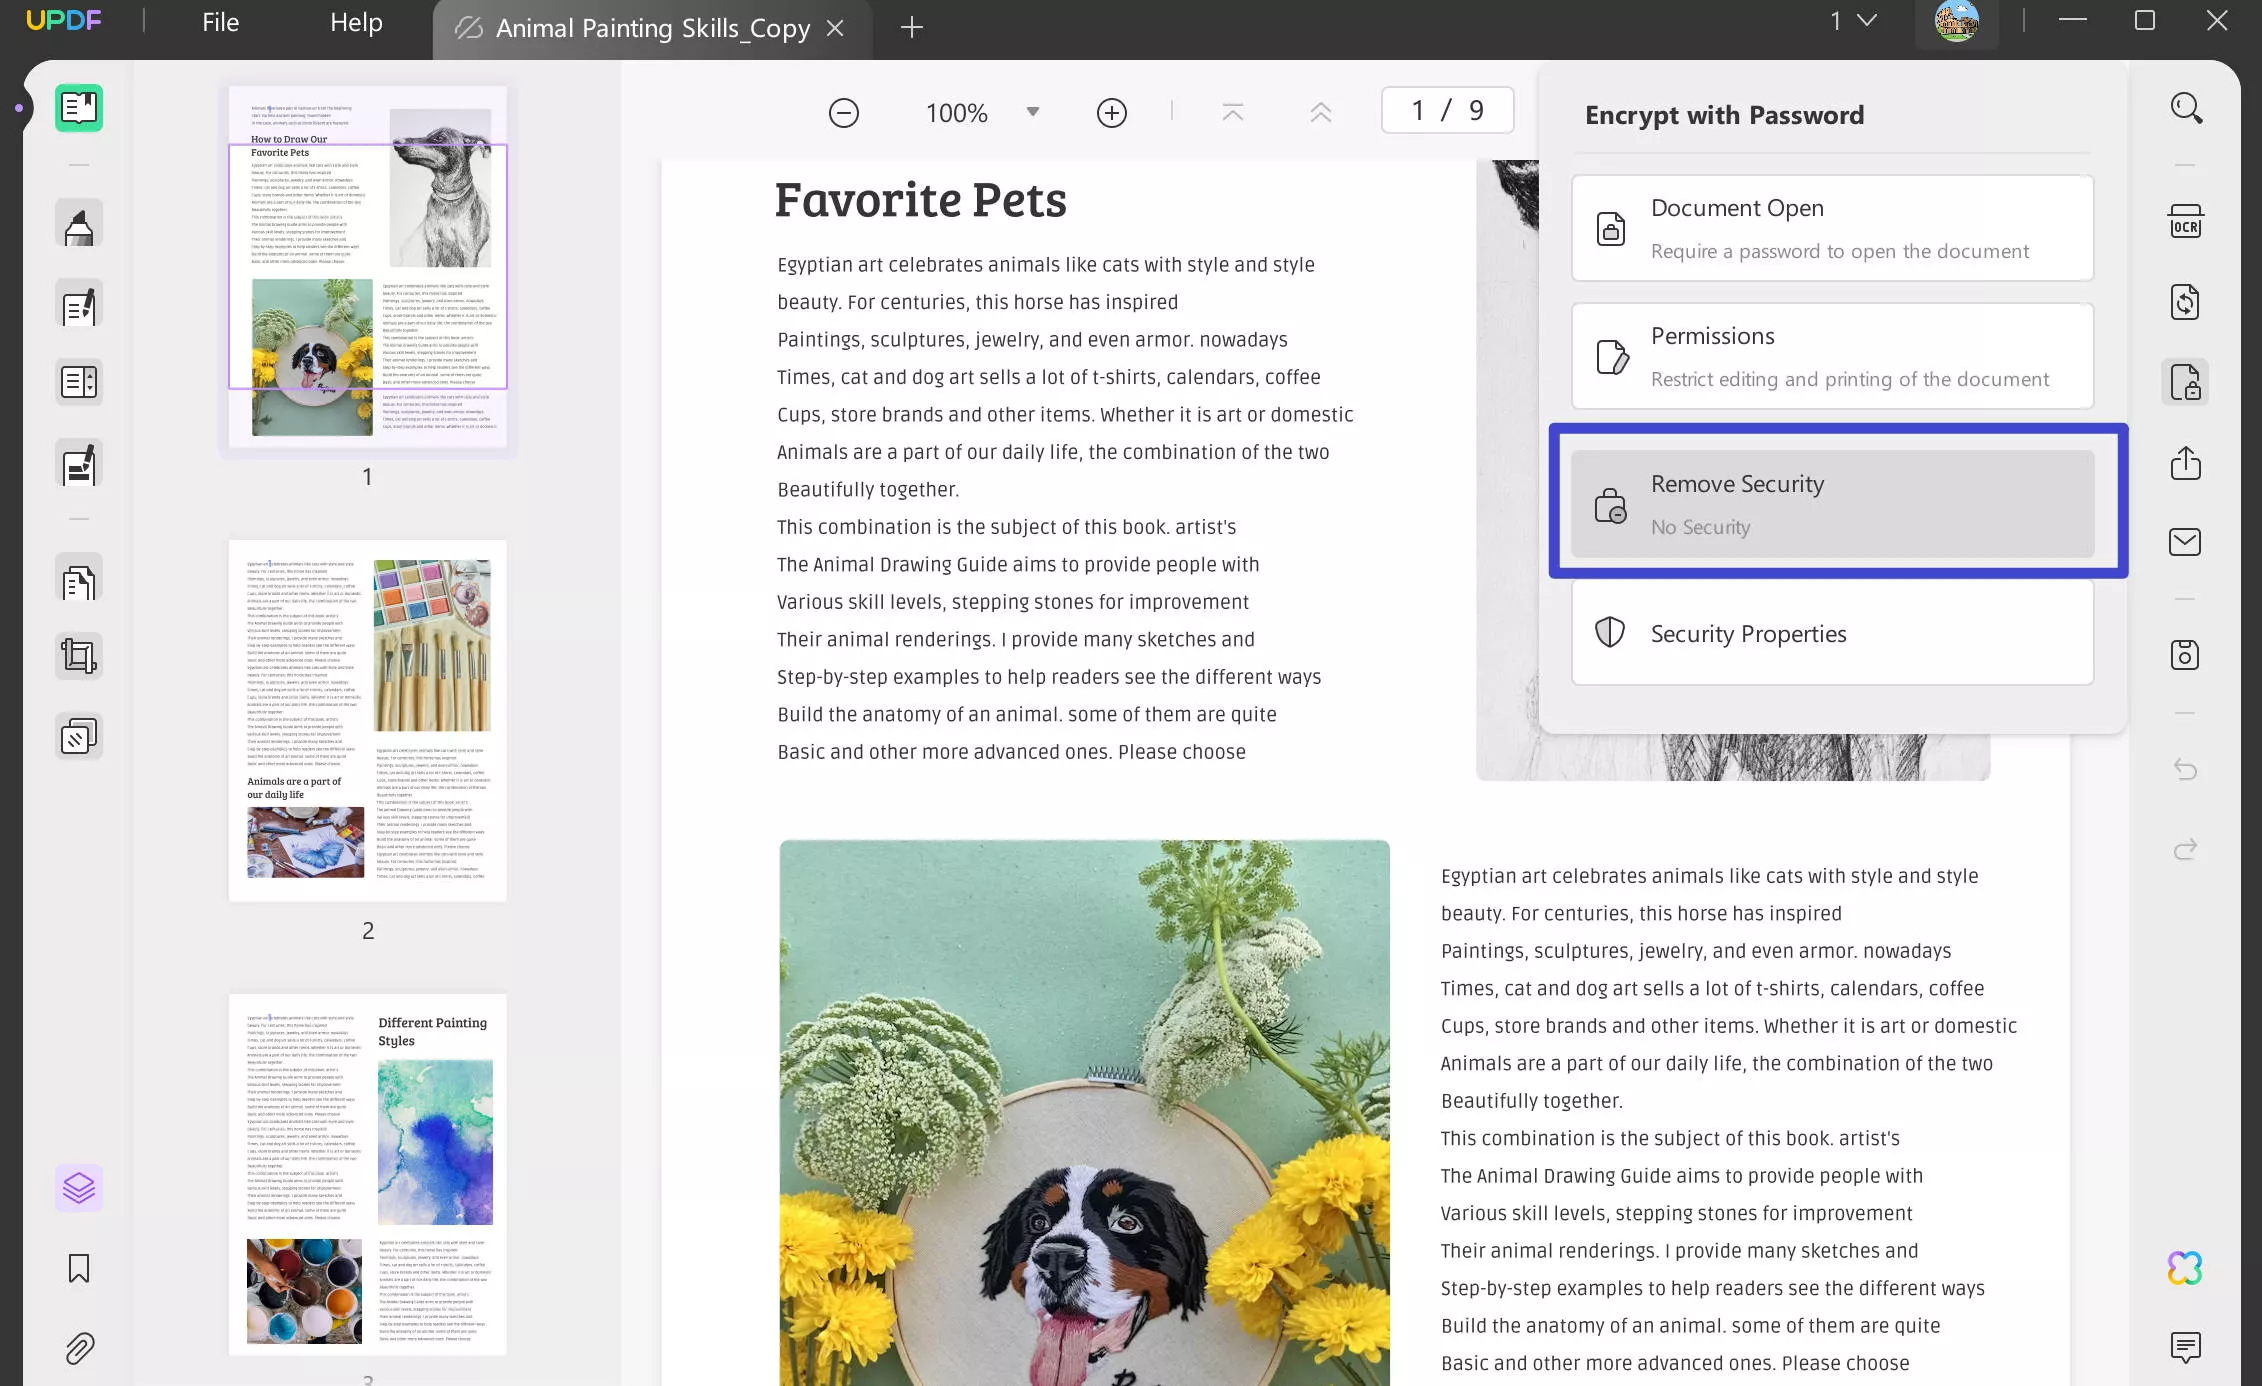
Task: Select the Animal Painting Skills_Copy tab
Action: (x=652, y=28)
